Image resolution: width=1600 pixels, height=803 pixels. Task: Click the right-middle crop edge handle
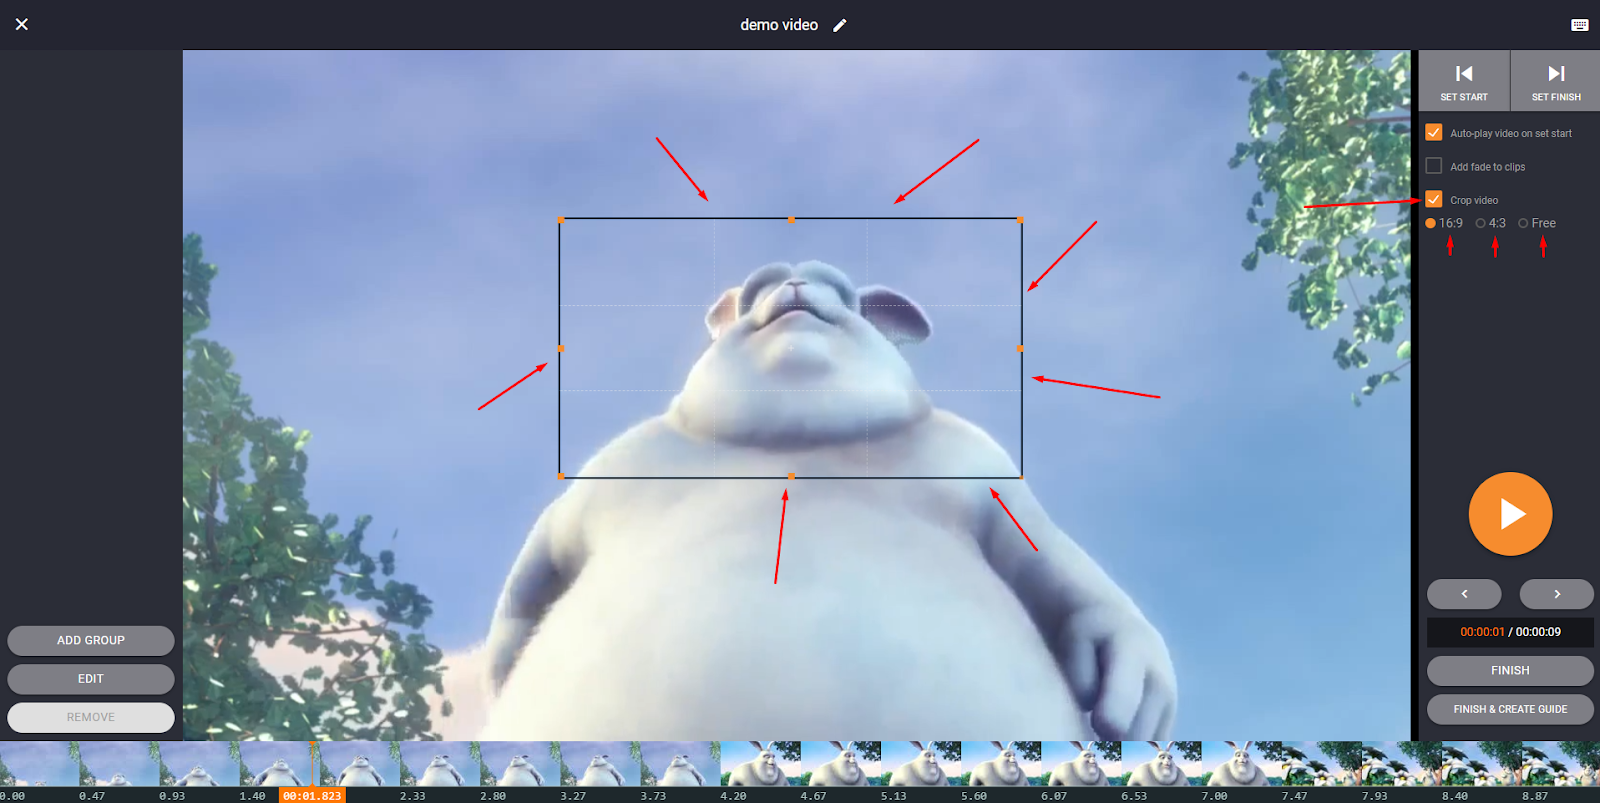pos(1021,348)
